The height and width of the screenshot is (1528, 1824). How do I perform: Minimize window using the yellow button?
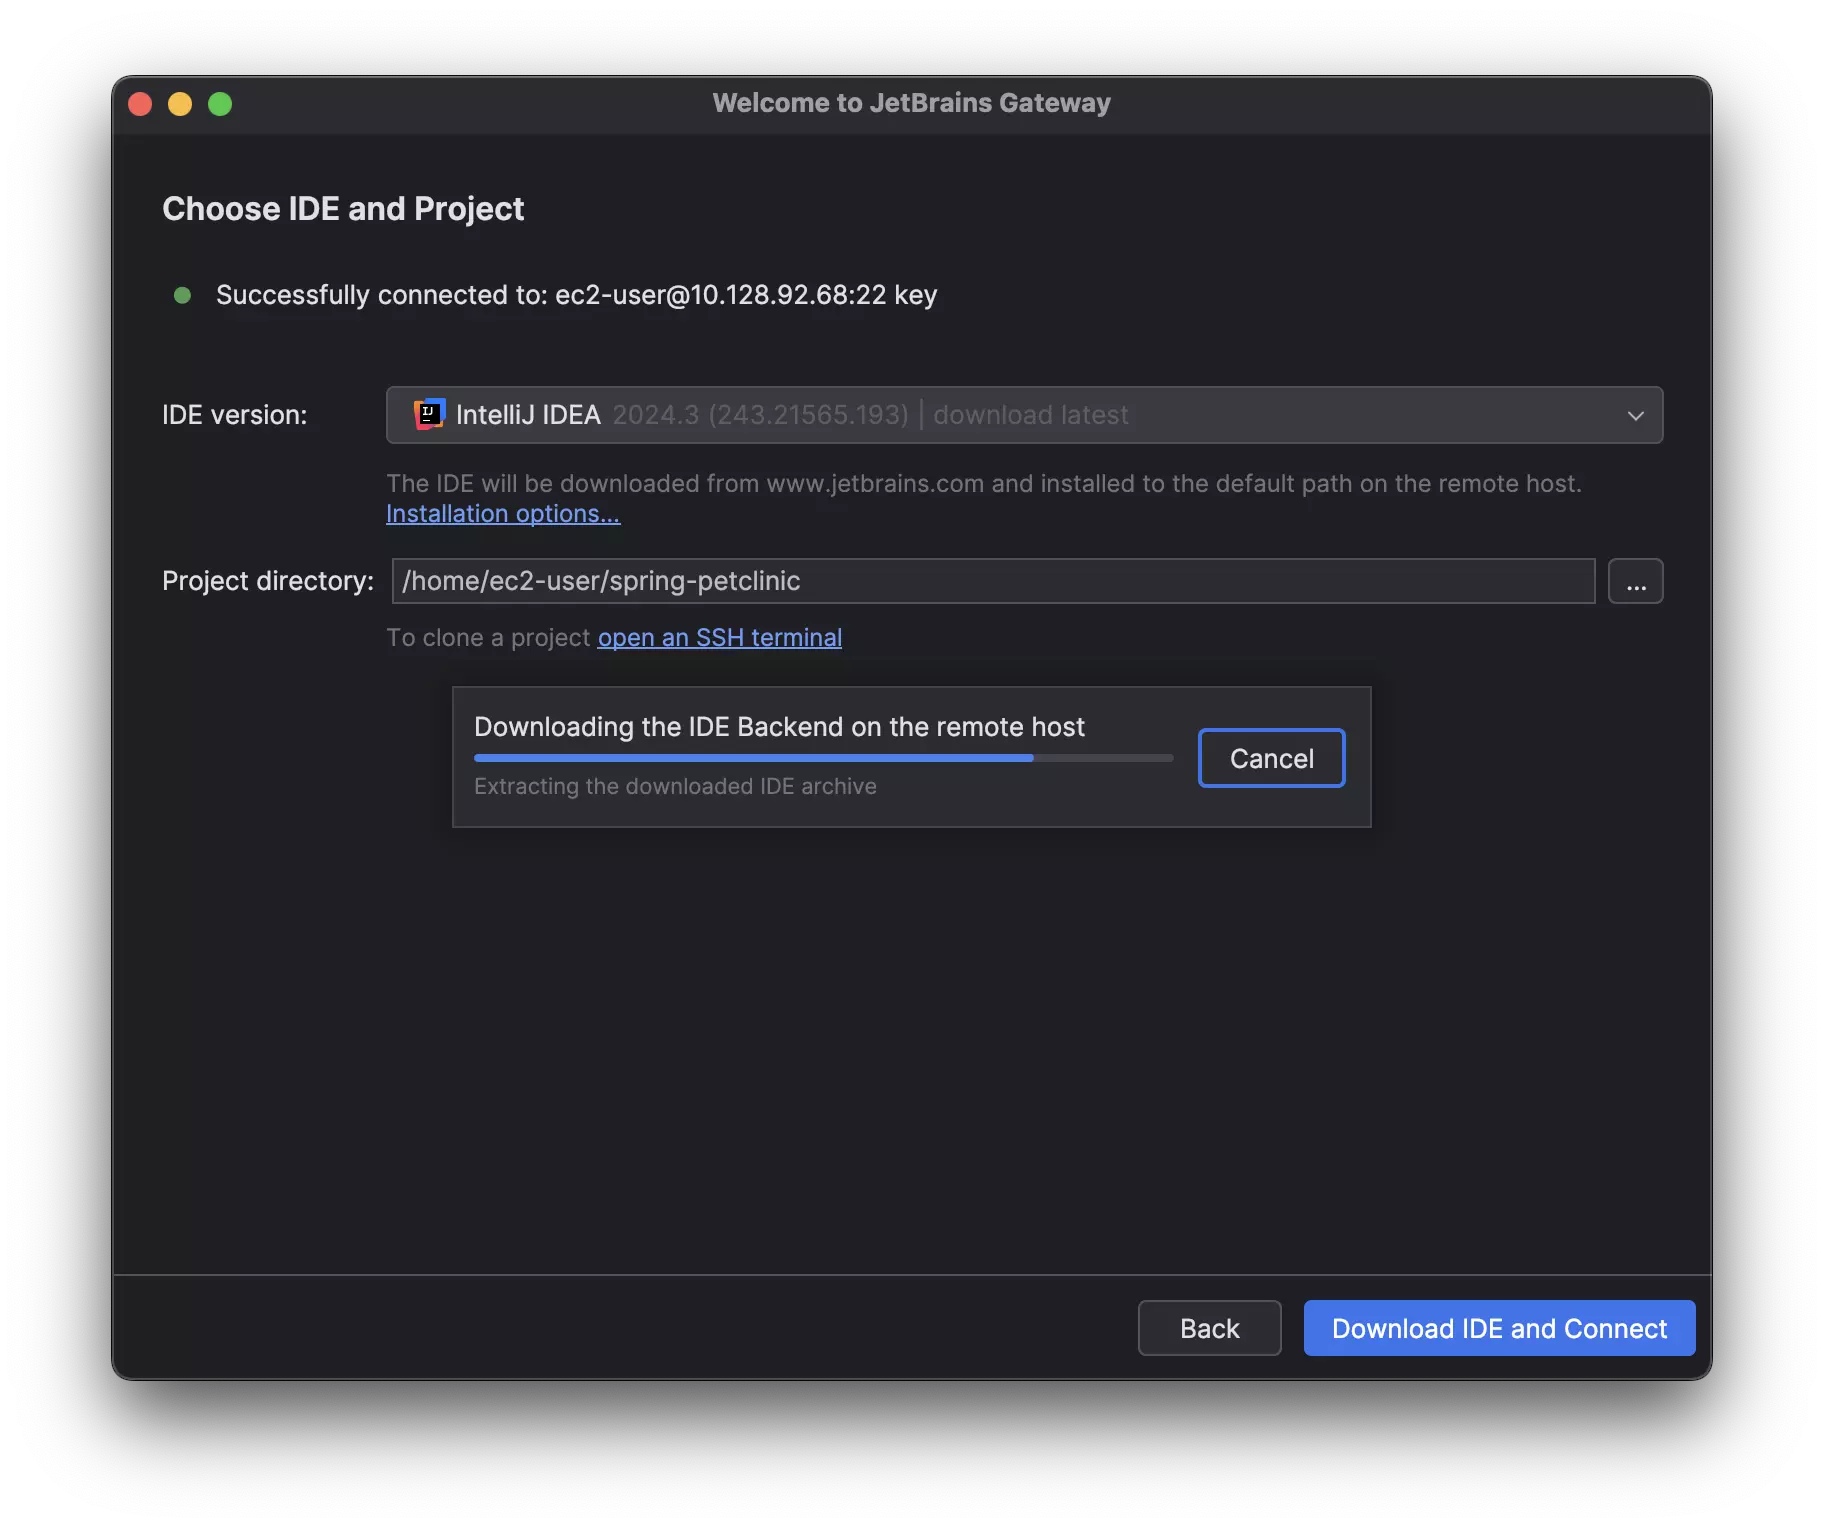180,104
